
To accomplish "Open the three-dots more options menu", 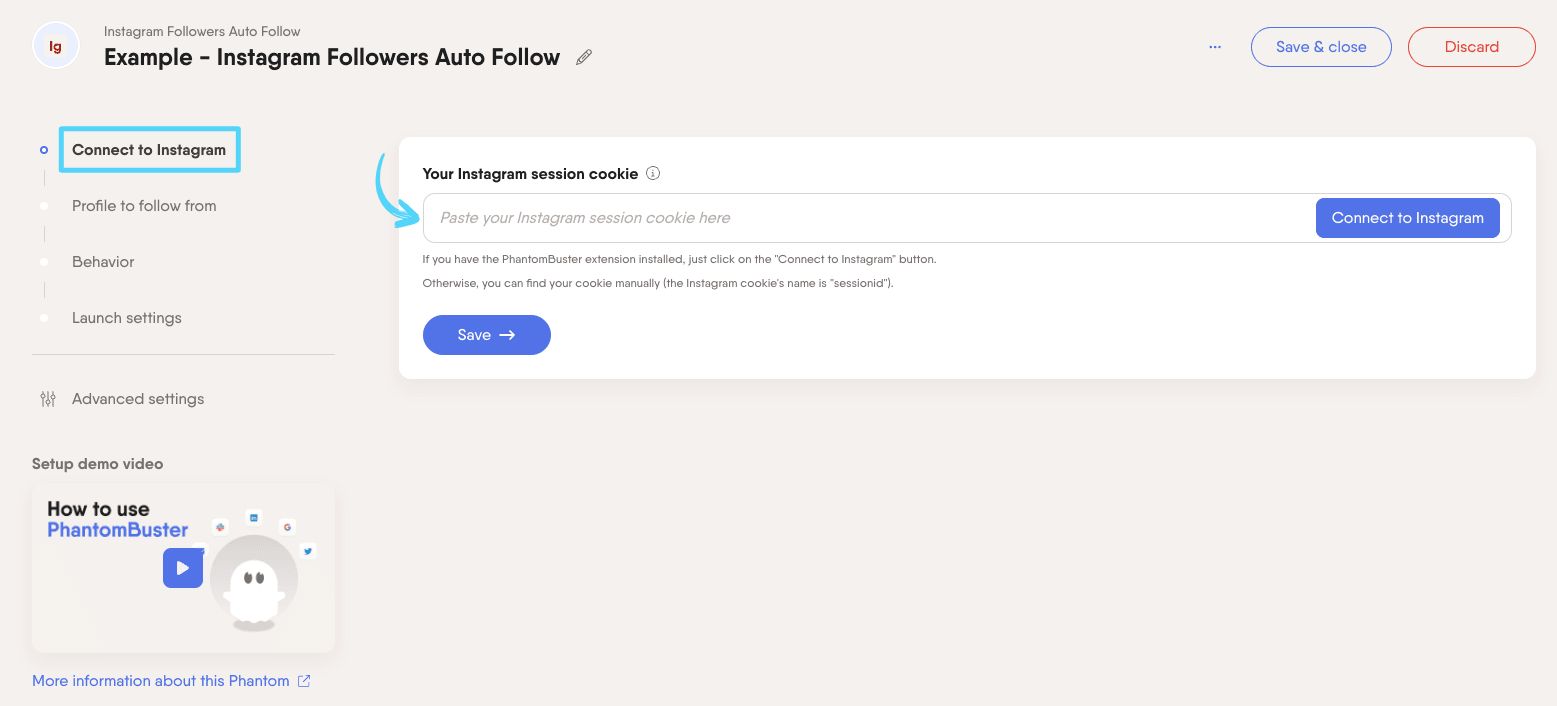I will (x=1215, y=47).
